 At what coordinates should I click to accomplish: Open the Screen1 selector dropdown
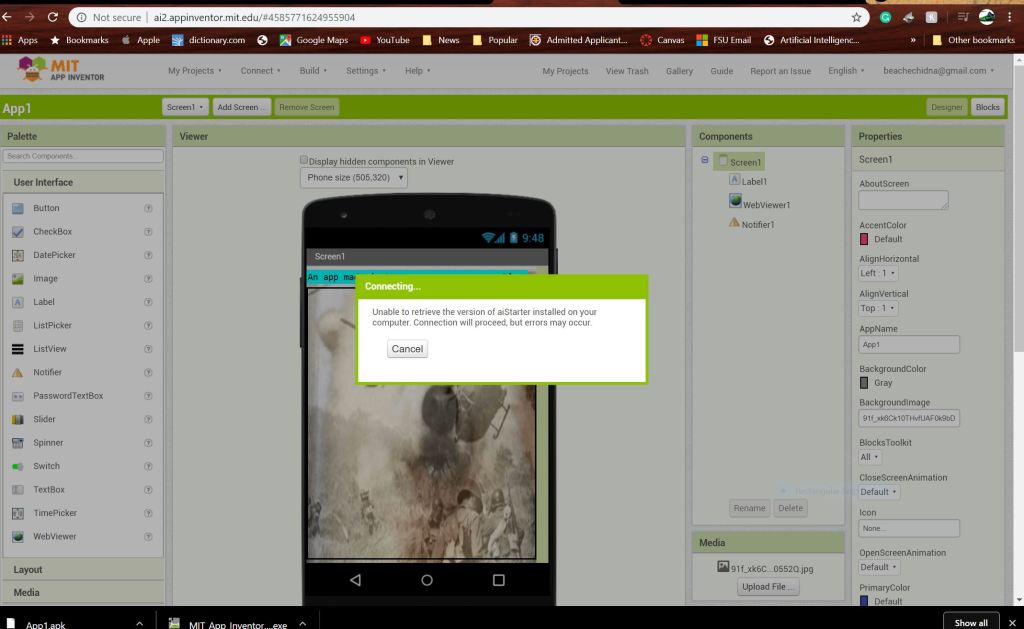point(185,107)
